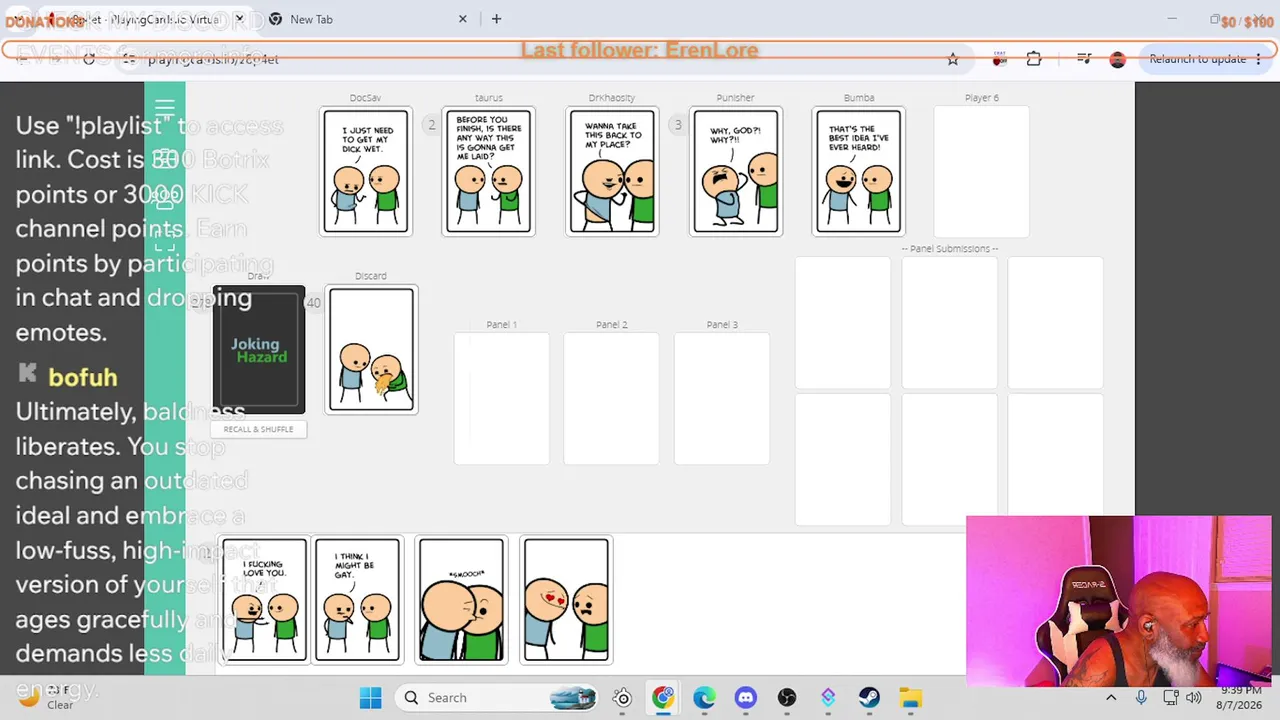Select Bumba's card 'That's the best idea…'

click(x=859, y=171)
